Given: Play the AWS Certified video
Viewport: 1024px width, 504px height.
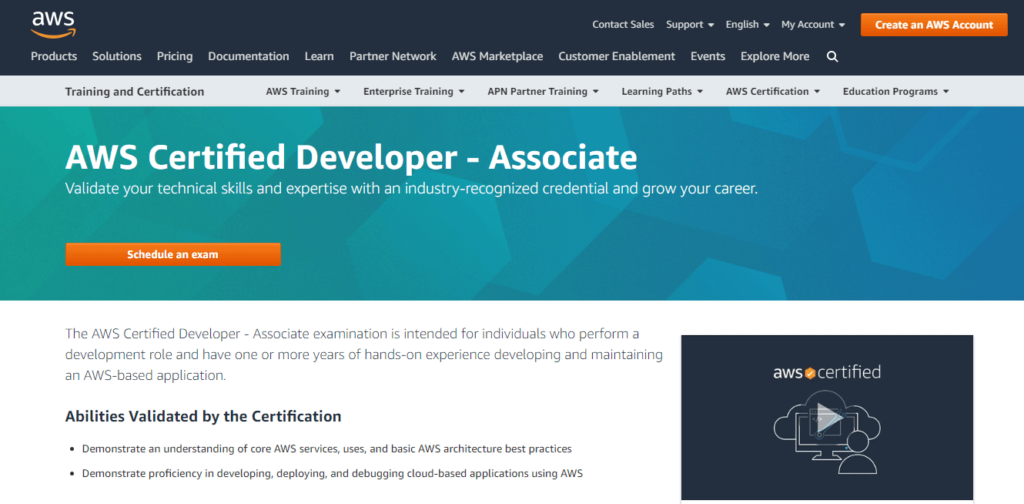Looking at the screenshot, I should pos(827,418).
